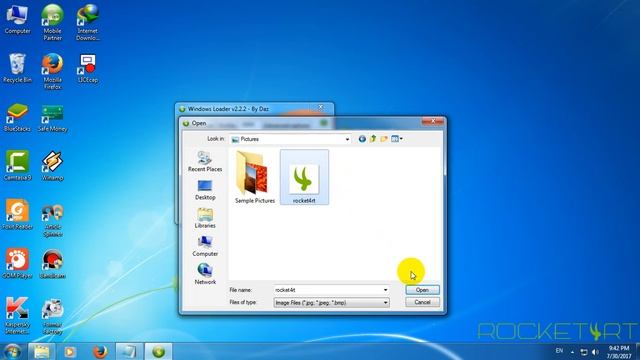The width and height of the screenshot is (640, 360).
Task: Launch Windows Media Player from taskbar
Action: [x=70, y=351]
